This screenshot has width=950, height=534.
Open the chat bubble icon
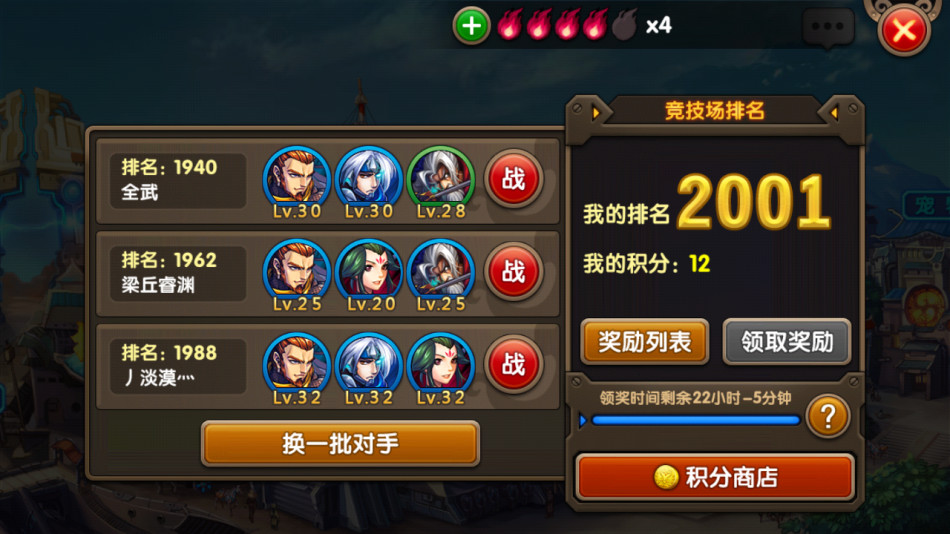point(828,28)
